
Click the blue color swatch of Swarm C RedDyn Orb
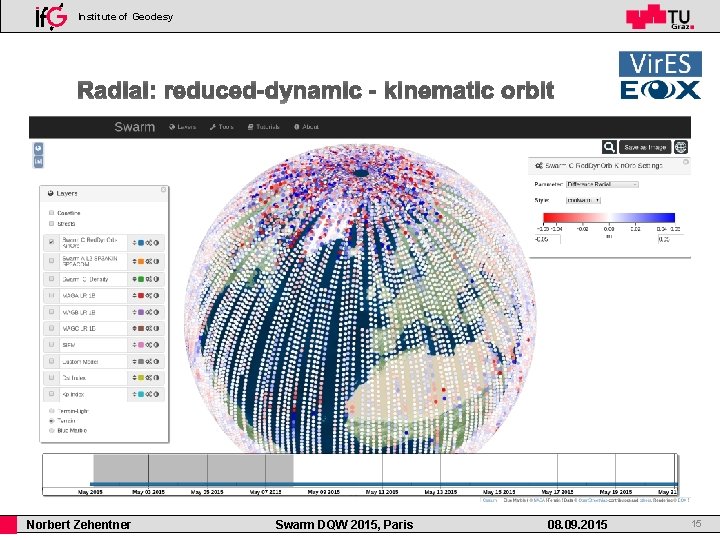click(x=141, y=243)
